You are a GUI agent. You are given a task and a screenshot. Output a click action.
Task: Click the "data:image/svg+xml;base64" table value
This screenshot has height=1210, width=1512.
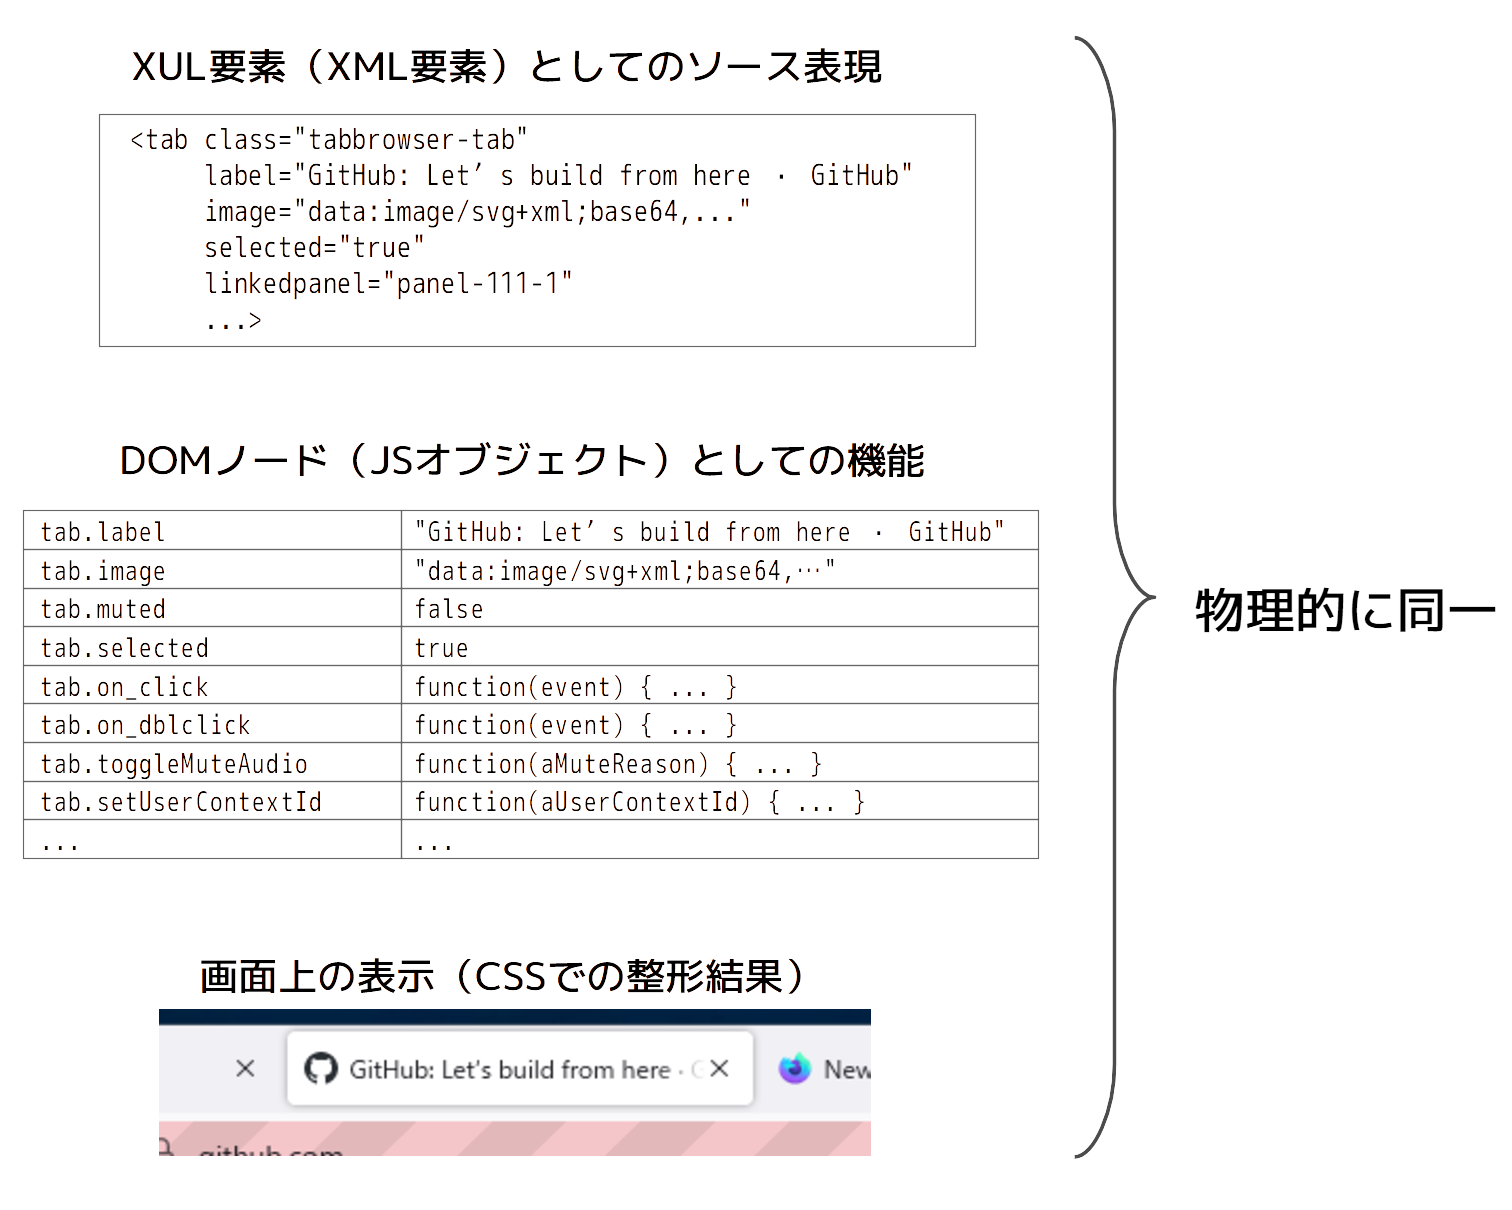tap(625, 570)
